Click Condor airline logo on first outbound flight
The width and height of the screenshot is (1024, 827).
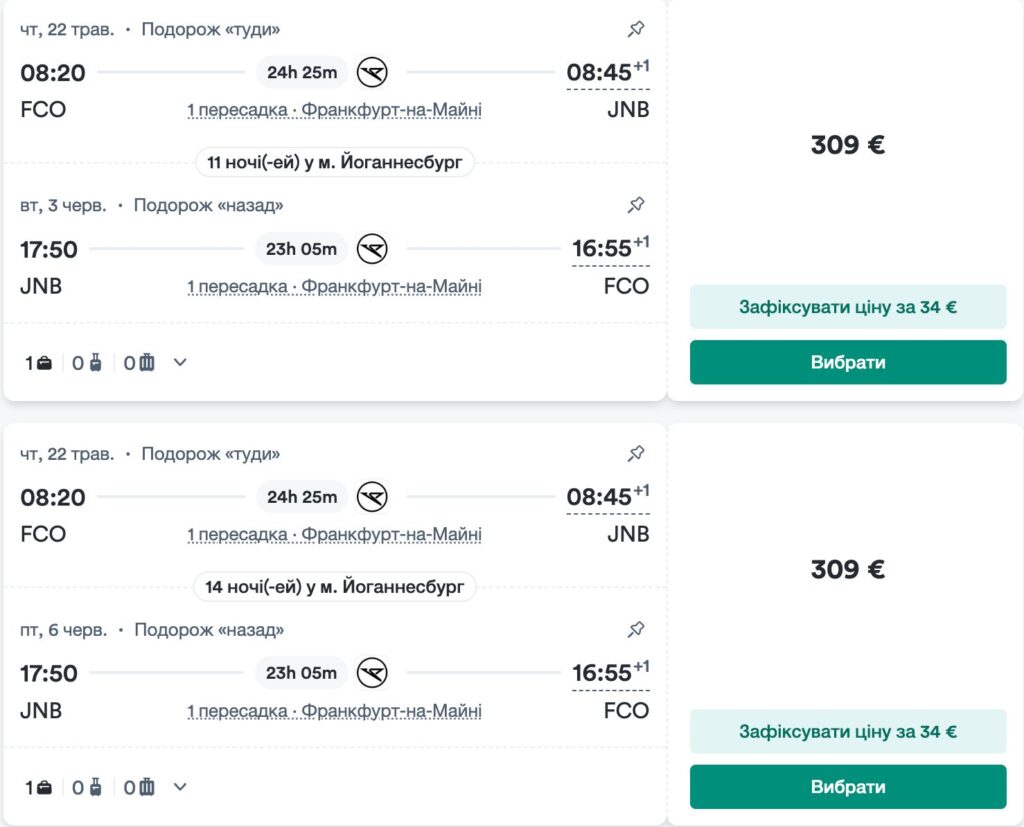click(x=372, y=72)
